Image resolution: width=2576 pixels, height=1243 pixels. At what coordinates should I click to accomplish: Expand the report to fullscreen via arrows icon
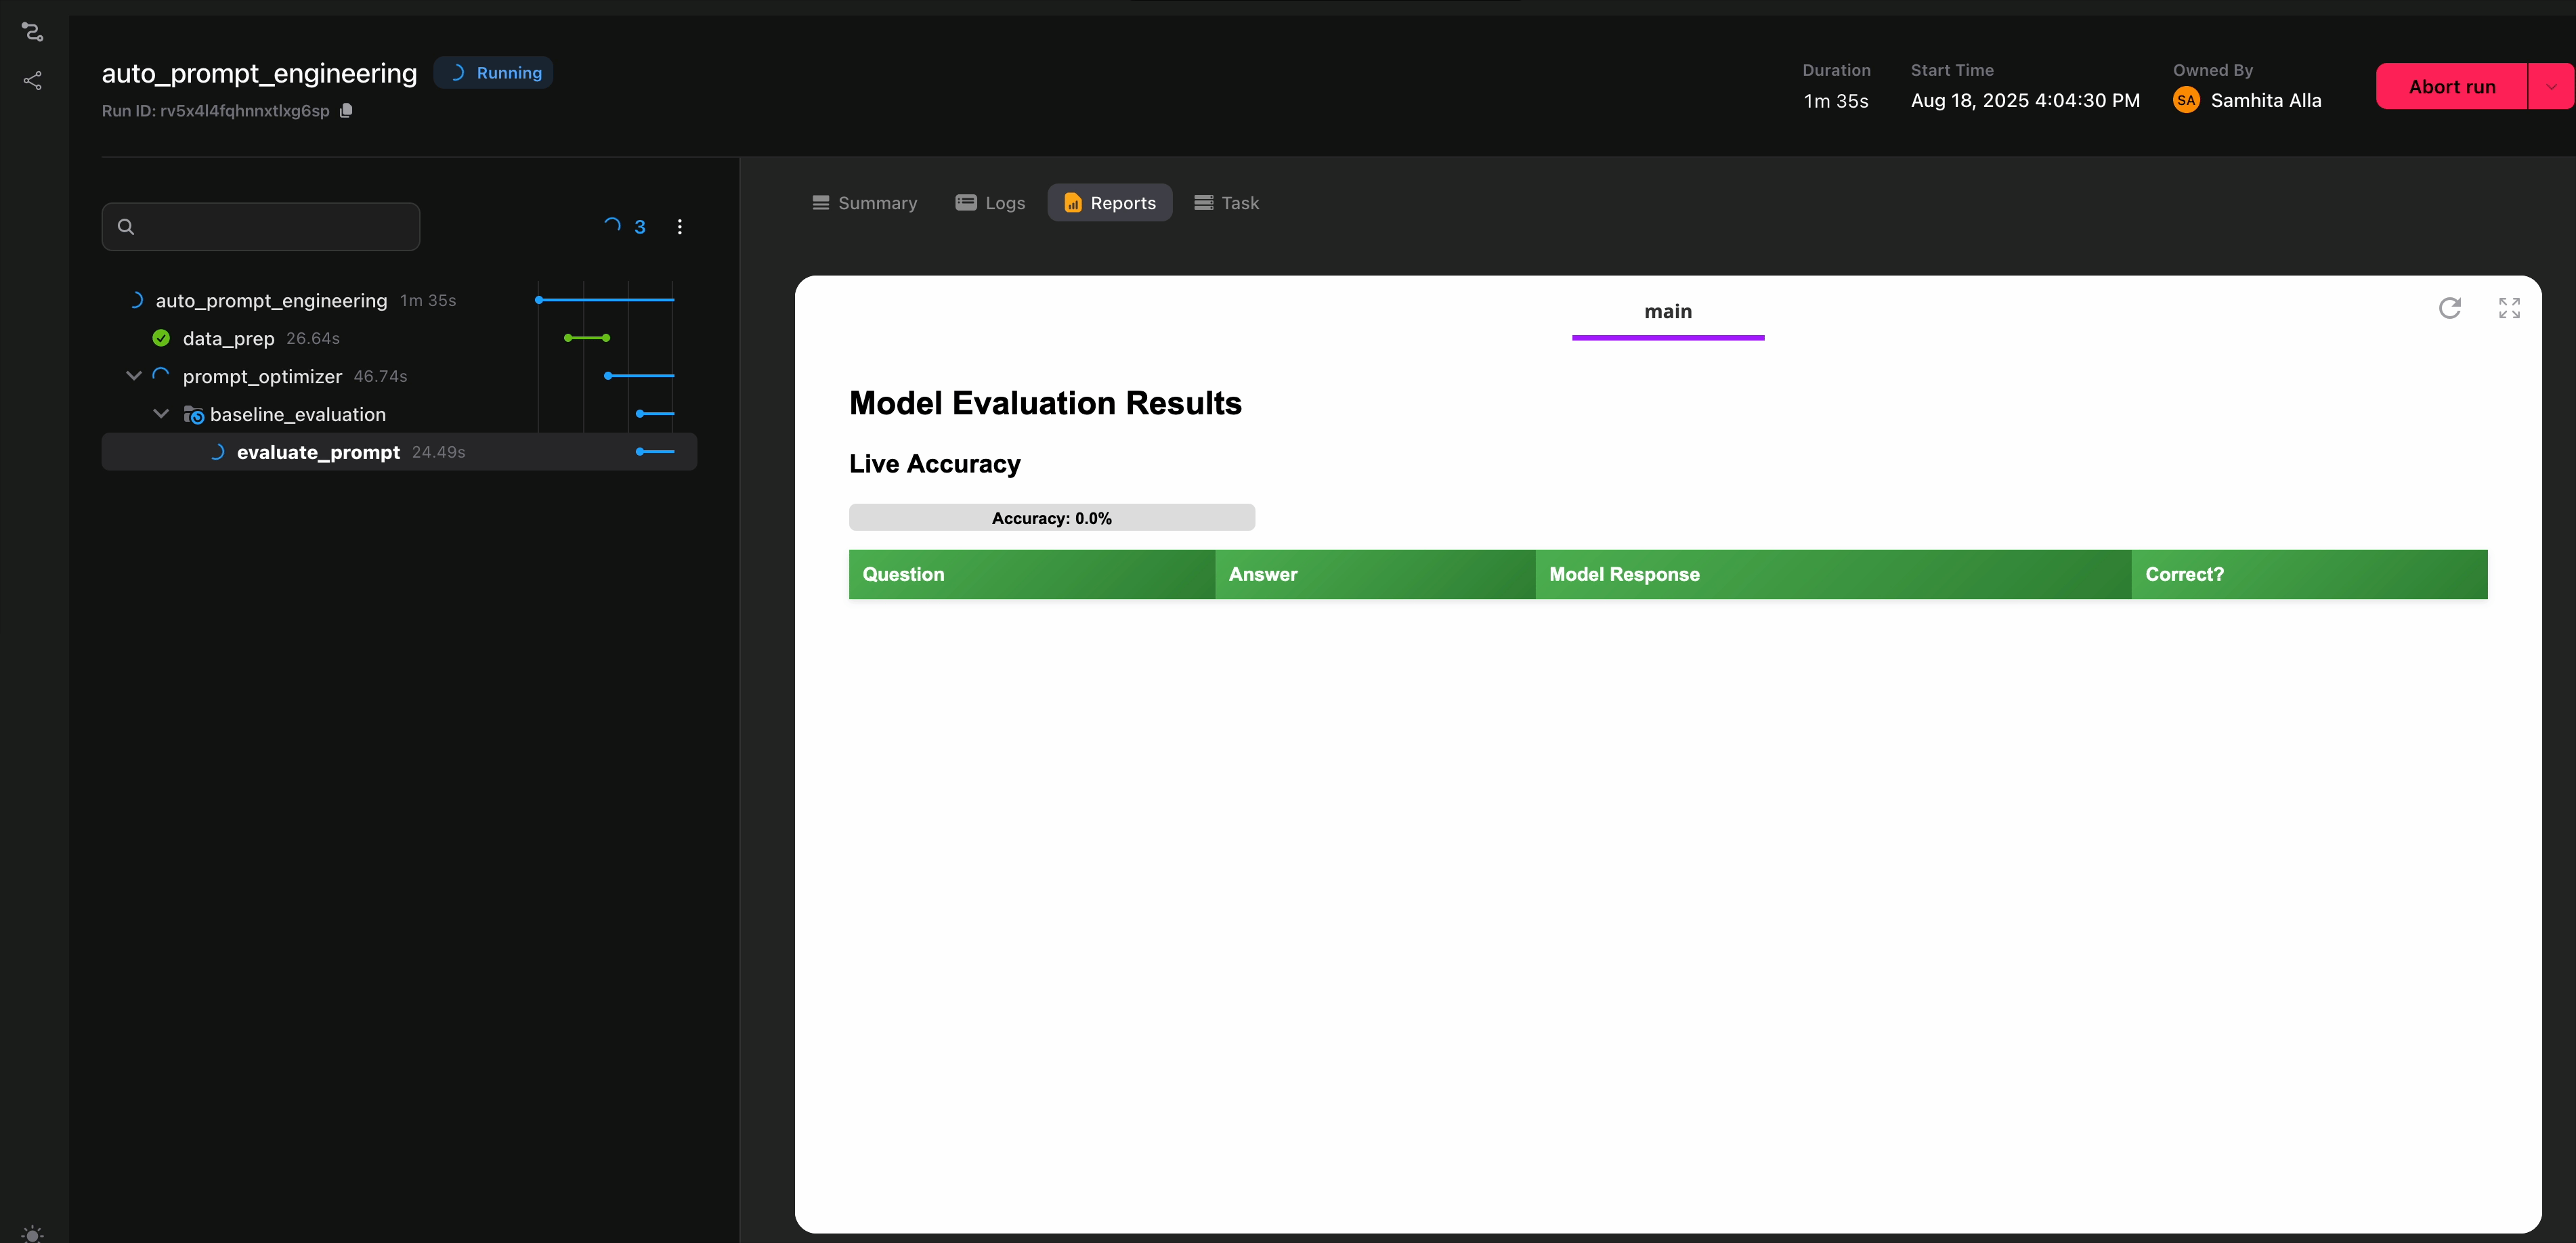2509,307
